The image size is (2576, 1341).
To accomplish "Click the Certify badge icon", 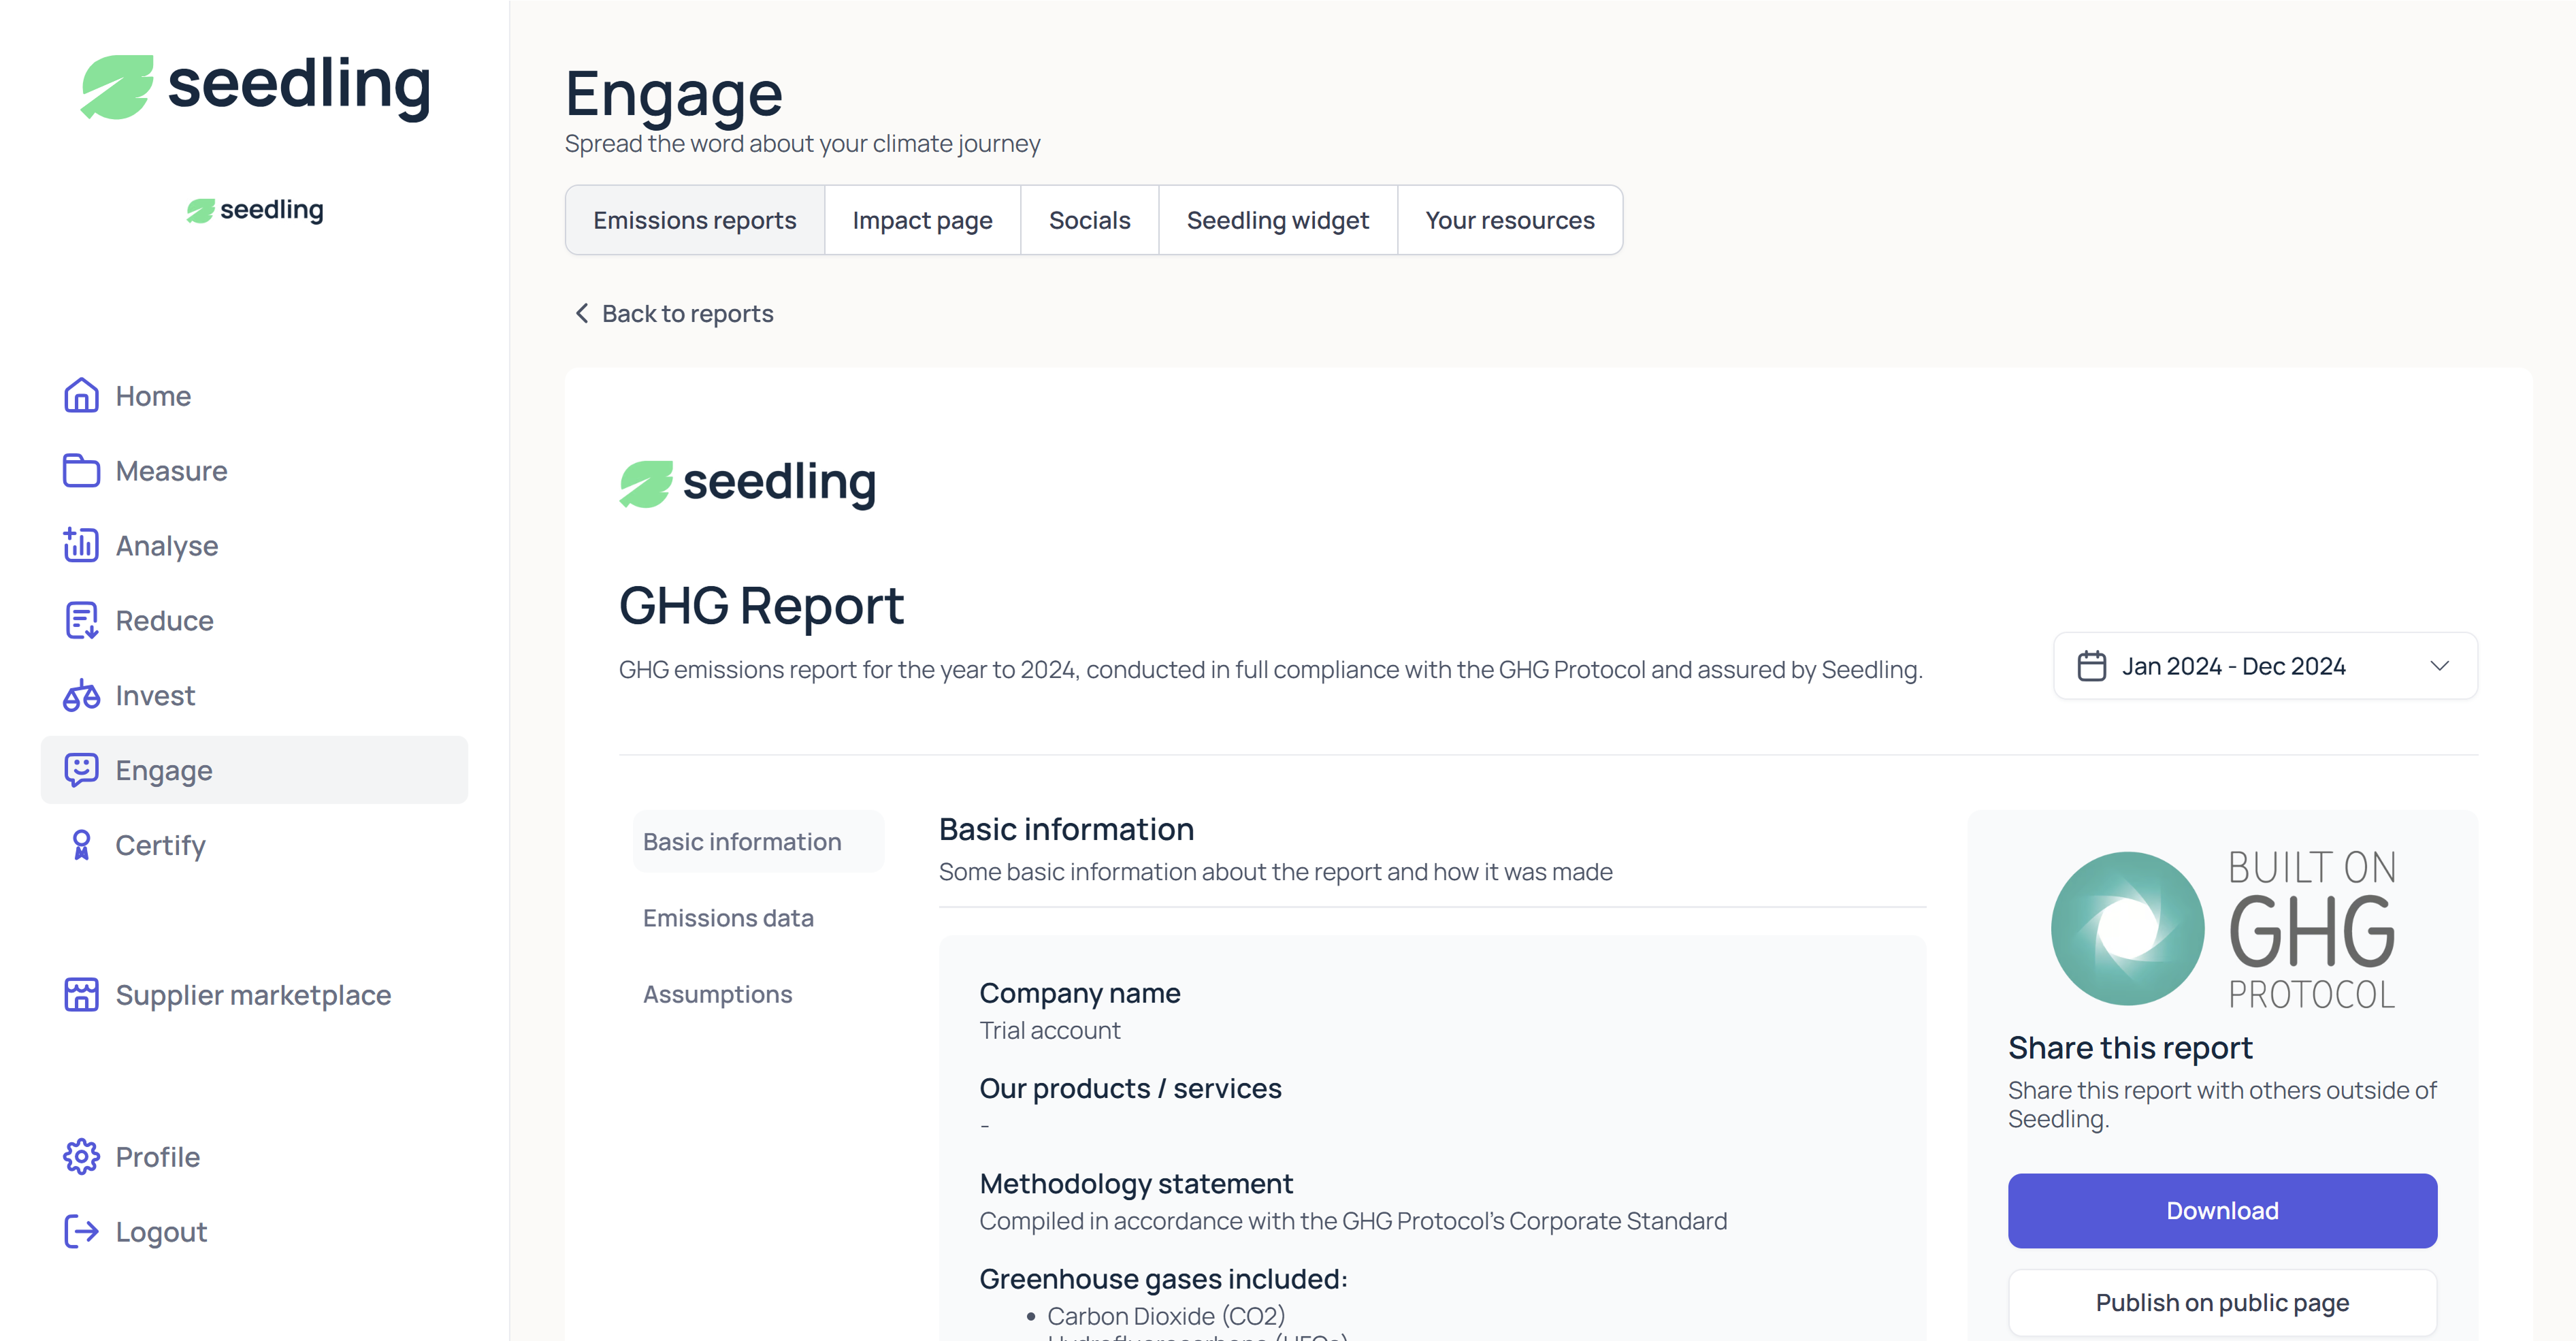I will [x=81, y=846].
